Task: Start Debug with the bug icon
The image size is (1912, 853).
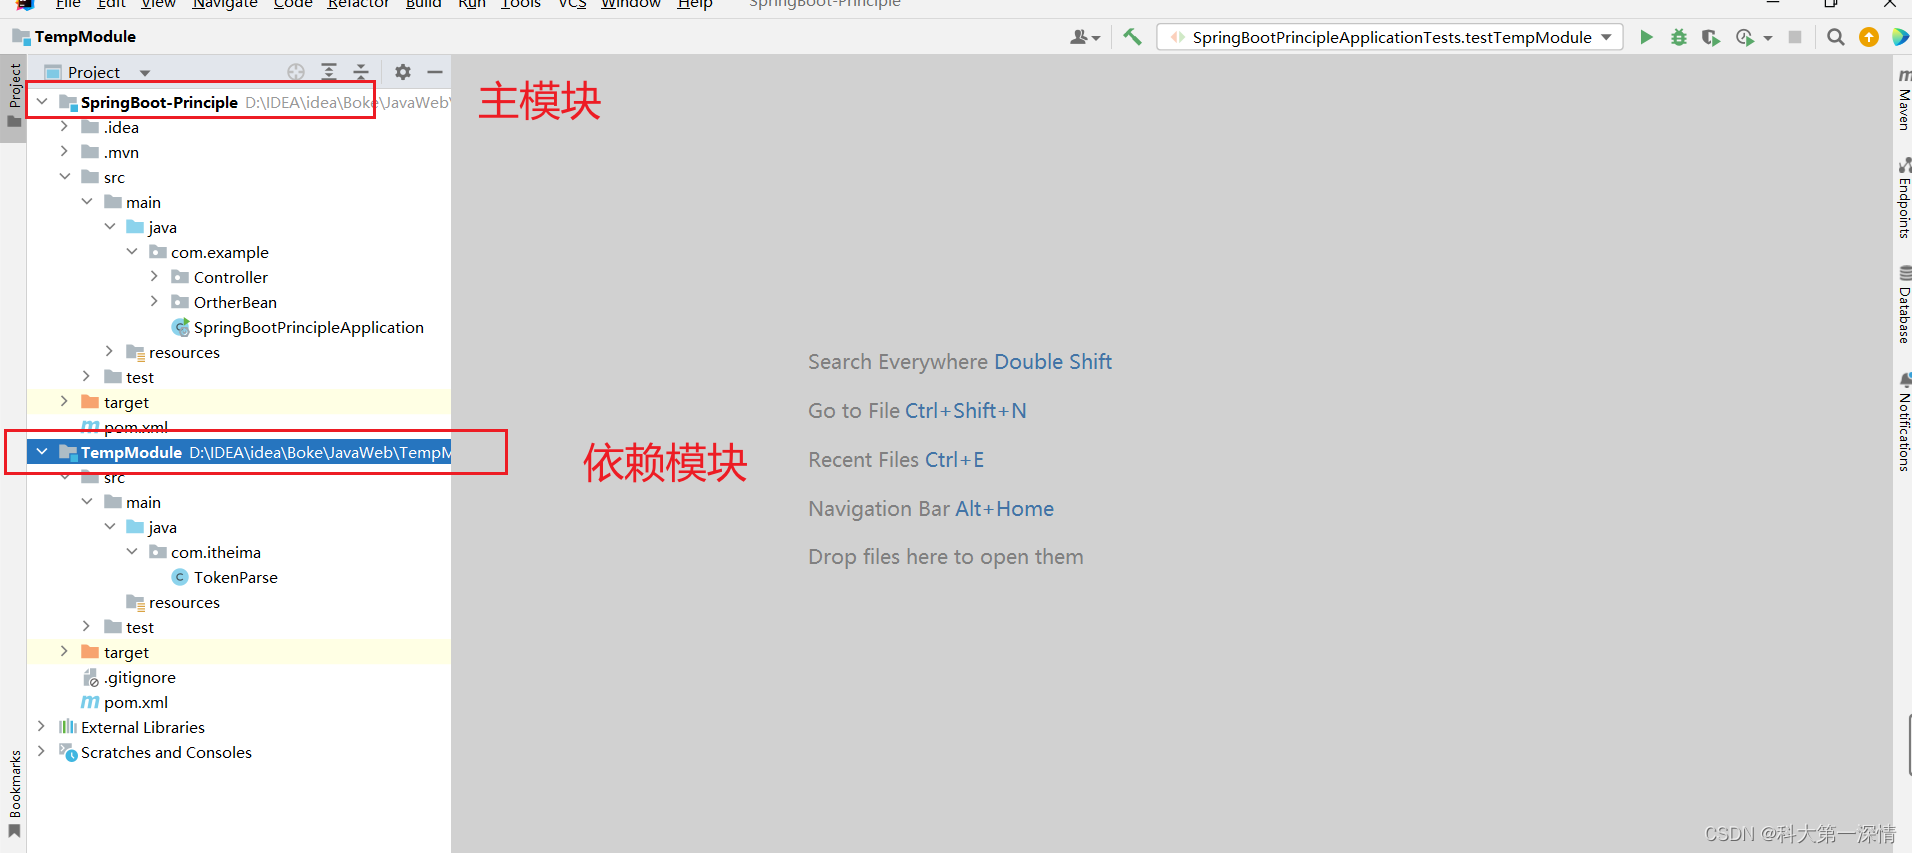Action: (1679, 37)
